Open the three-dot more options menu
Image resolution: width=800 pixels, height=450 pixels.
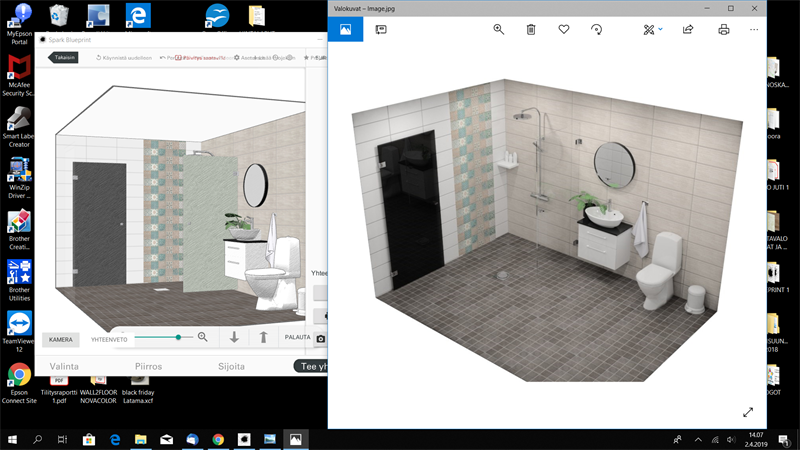tap(754, 30)
